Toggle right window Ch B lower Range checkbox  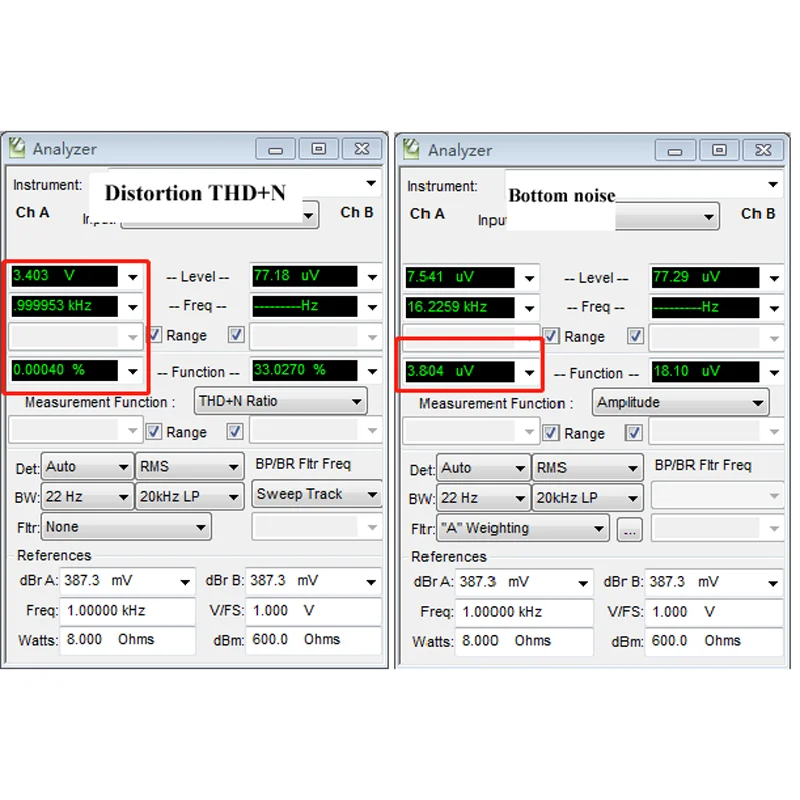634,433
